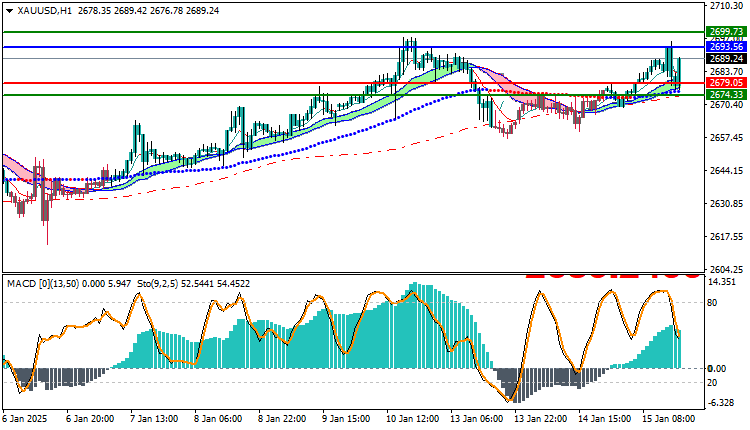Click the 2644.15 price axis value
This screenshot has width=750, height=430.
coord(726,170)
